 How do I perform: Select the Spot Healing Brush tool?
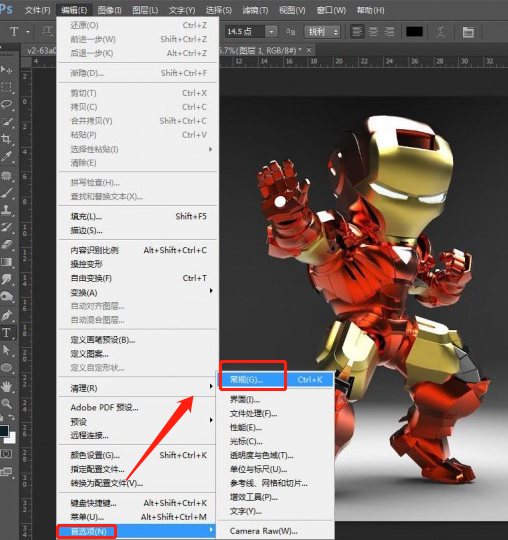6,175
